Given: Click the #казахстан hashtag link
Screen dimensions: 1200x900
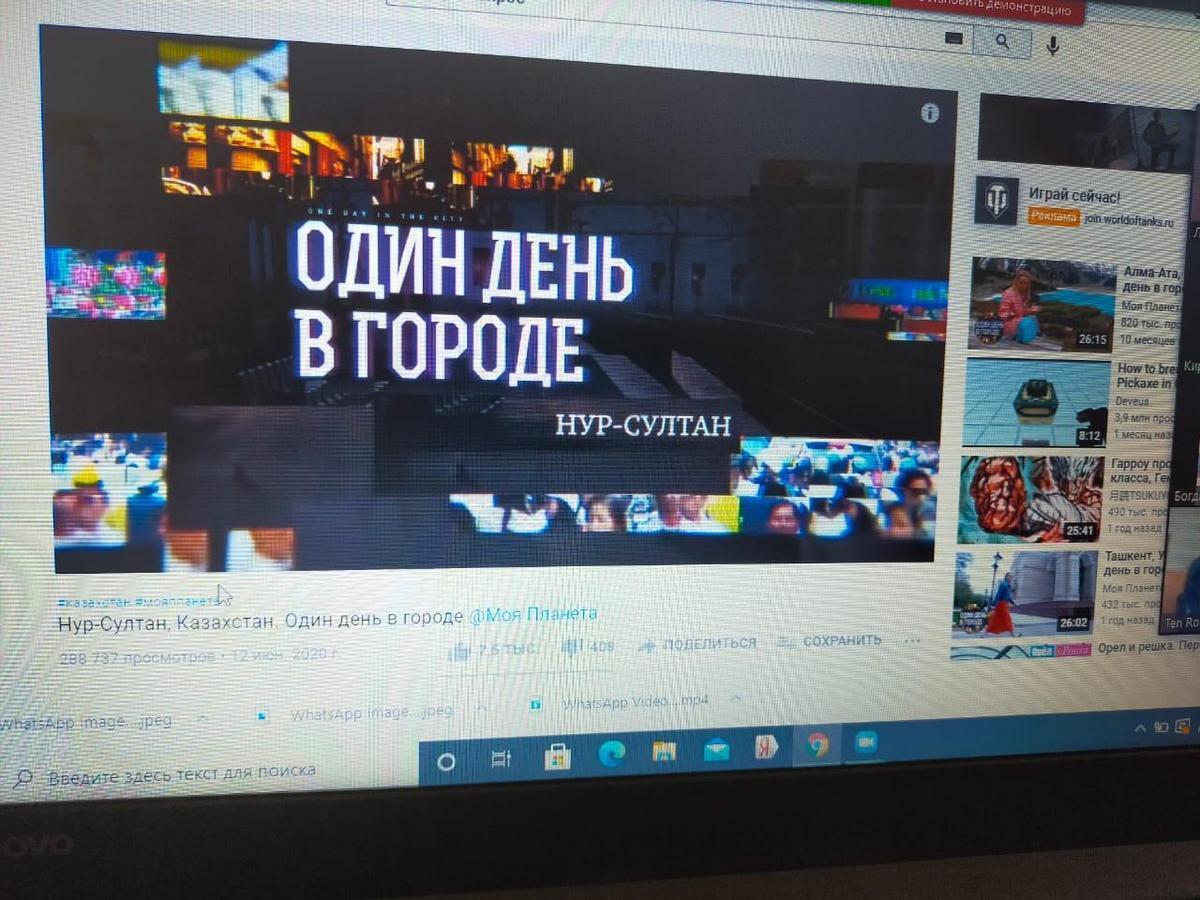Looking at the screenshot, I should click(x=94, y=602).
